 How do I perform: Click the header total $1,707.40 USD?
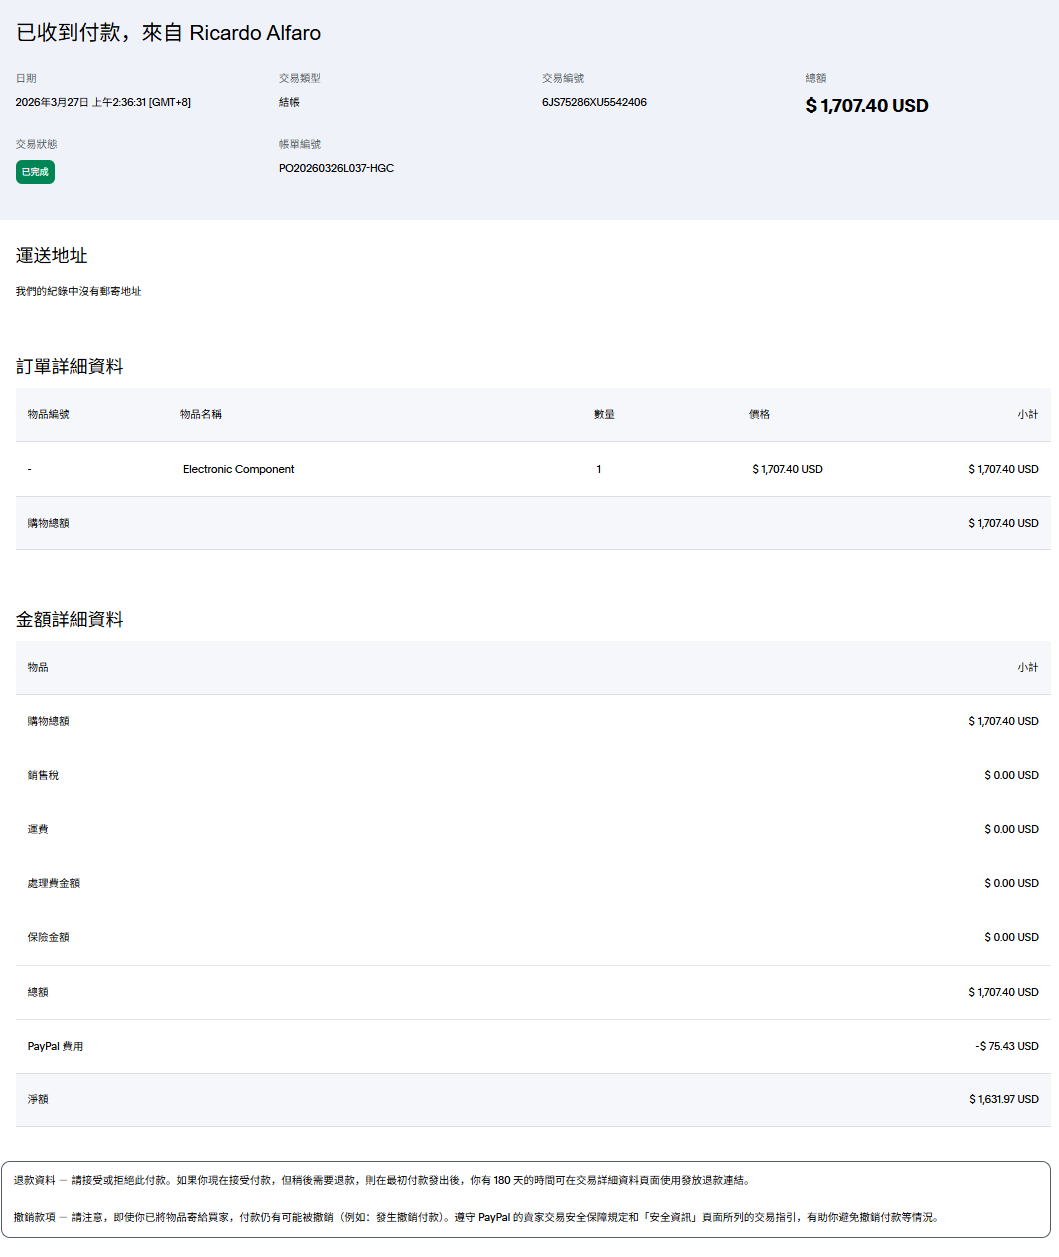(x=866, y=106)
